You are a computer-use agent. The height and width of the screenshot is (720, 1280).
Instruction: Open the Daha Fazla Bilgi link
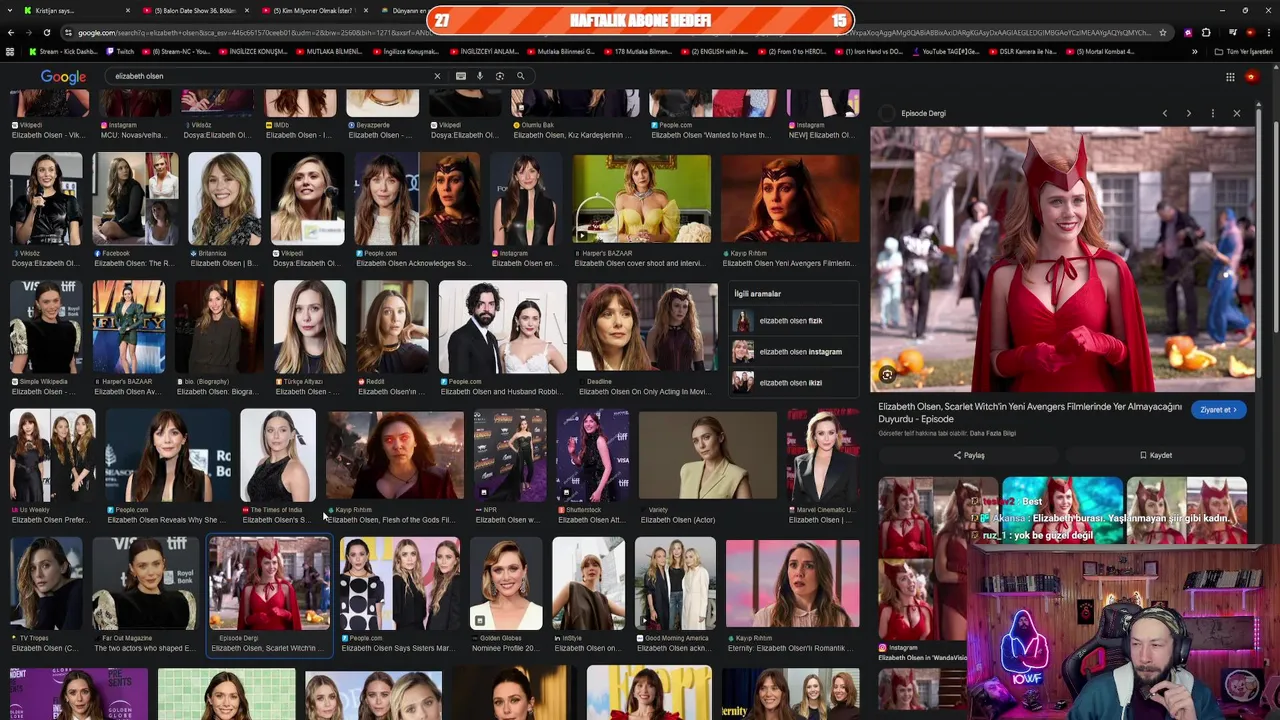point(993,433)
